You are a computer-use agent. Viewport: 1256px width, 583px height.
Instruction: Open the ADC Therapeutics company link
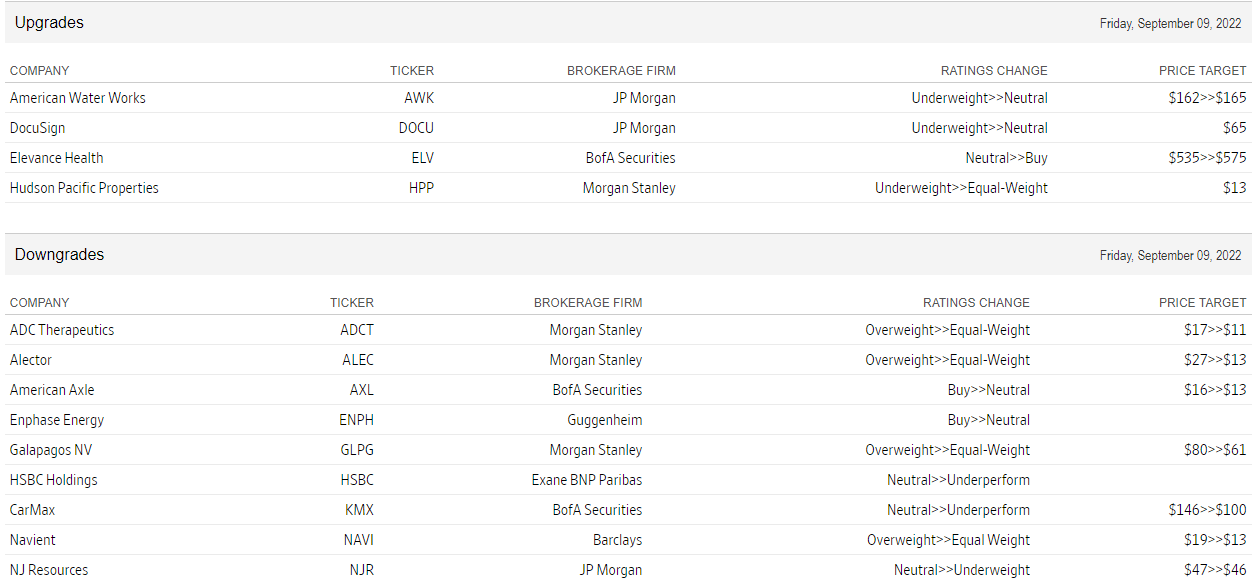pos(62,330)
